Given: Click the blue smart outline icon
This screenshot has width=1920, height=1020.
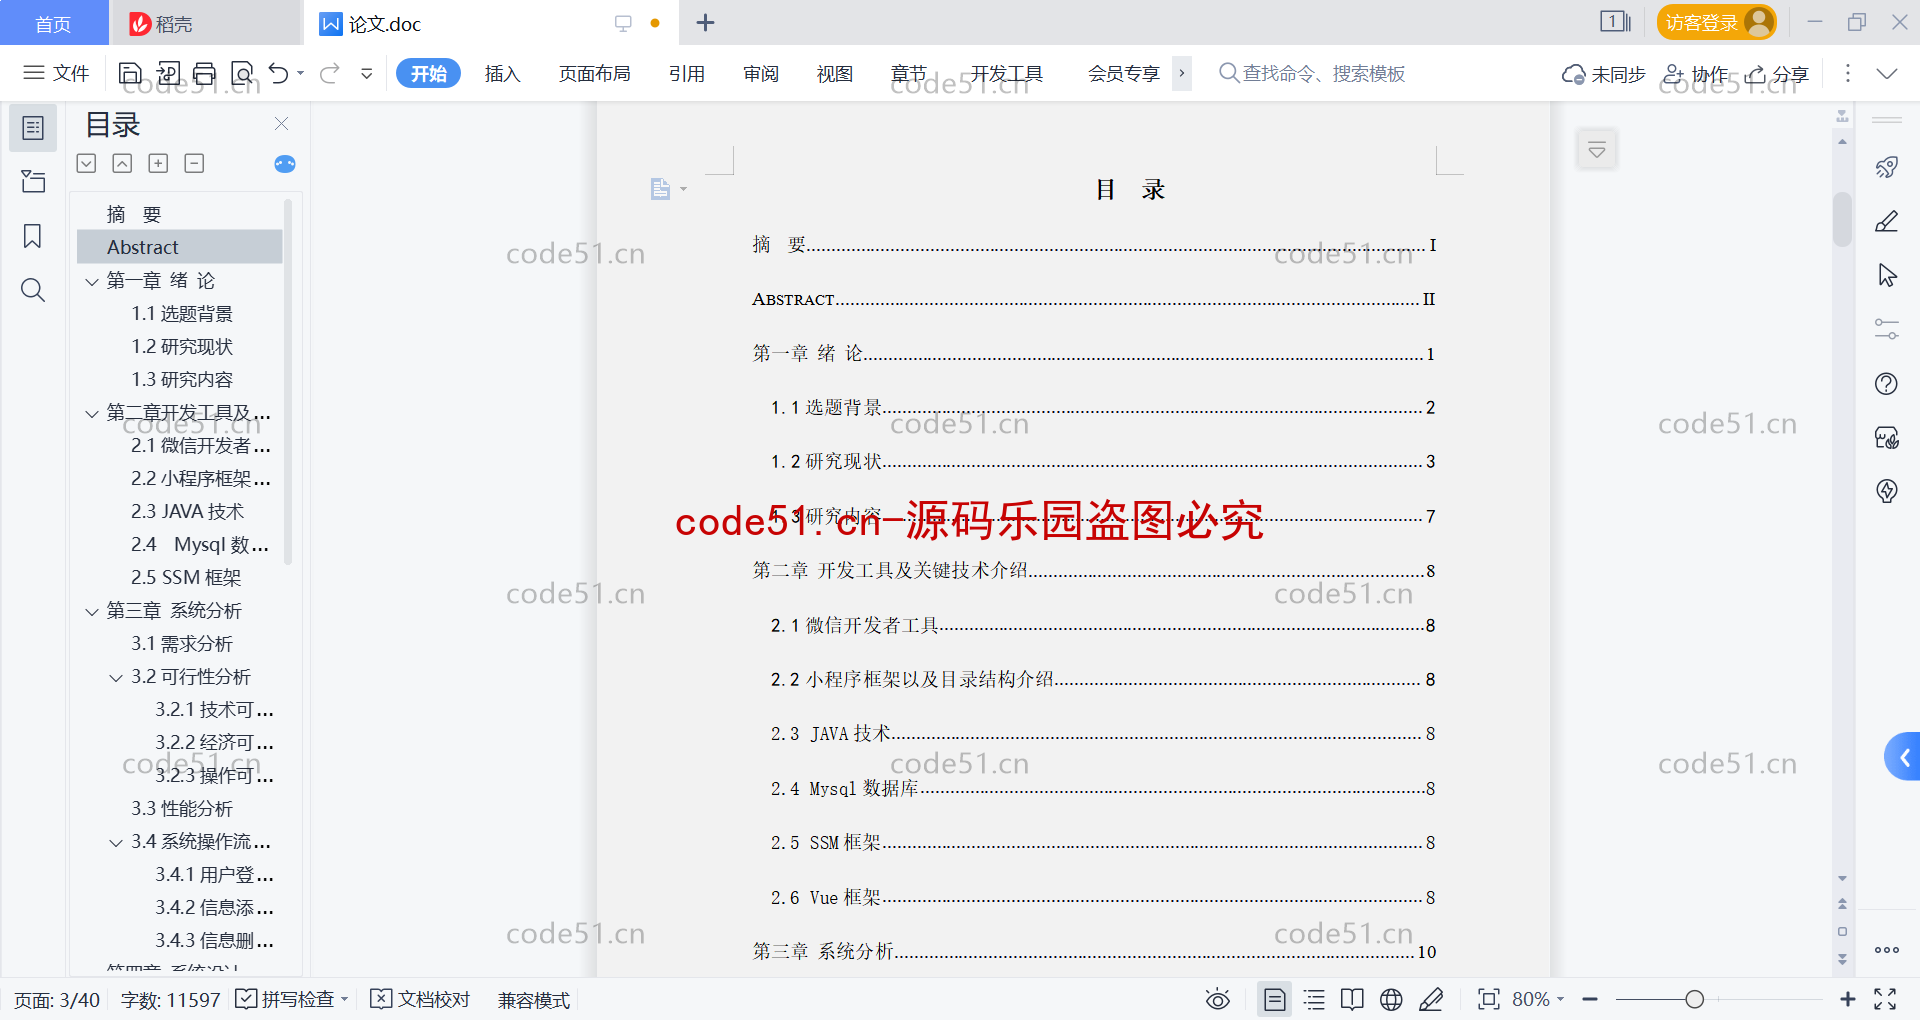Looking at the screenshot, I should pyautogui.click(x=285, y=164).
